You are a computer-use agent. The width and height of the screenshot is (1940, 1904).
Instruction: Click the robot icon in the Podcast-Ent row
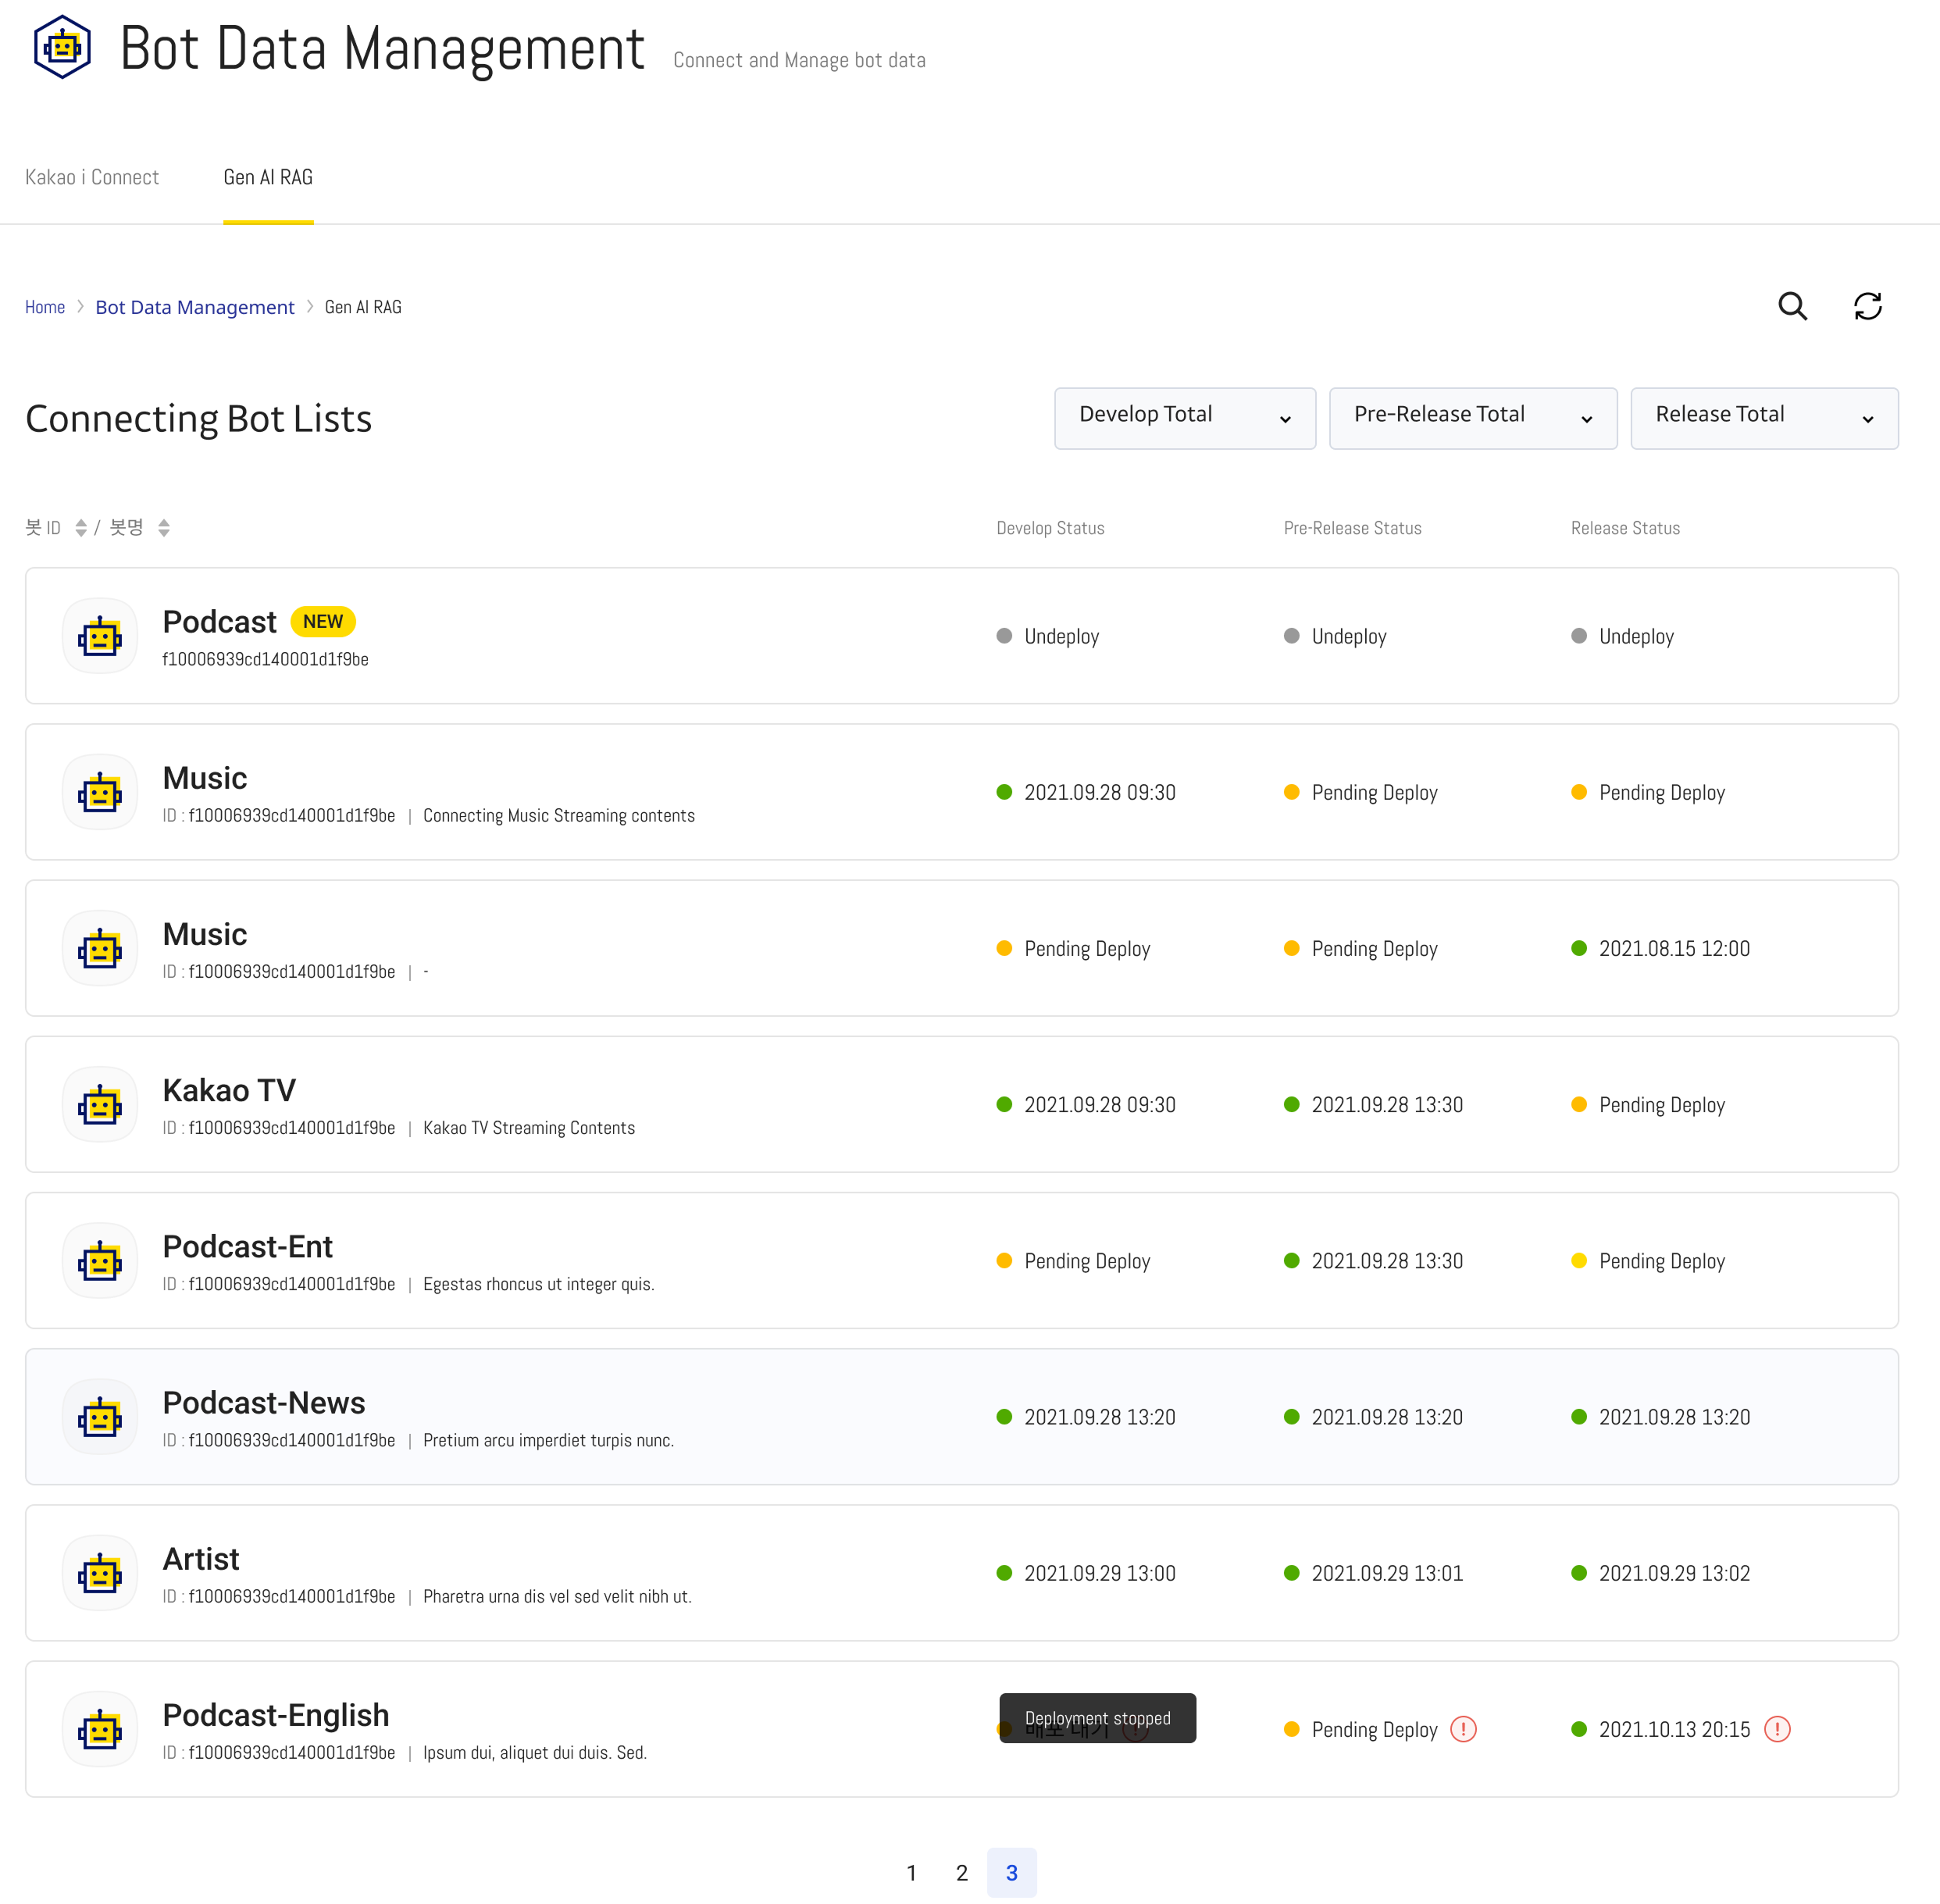pos(100,1260)
